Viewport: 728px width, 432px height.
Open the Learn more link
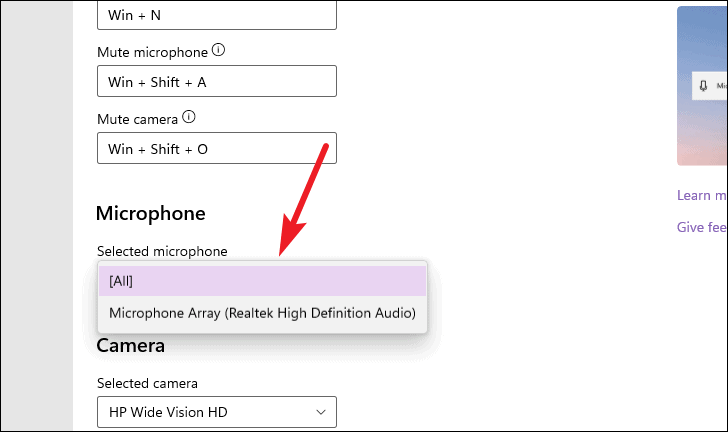coord(702,196)
